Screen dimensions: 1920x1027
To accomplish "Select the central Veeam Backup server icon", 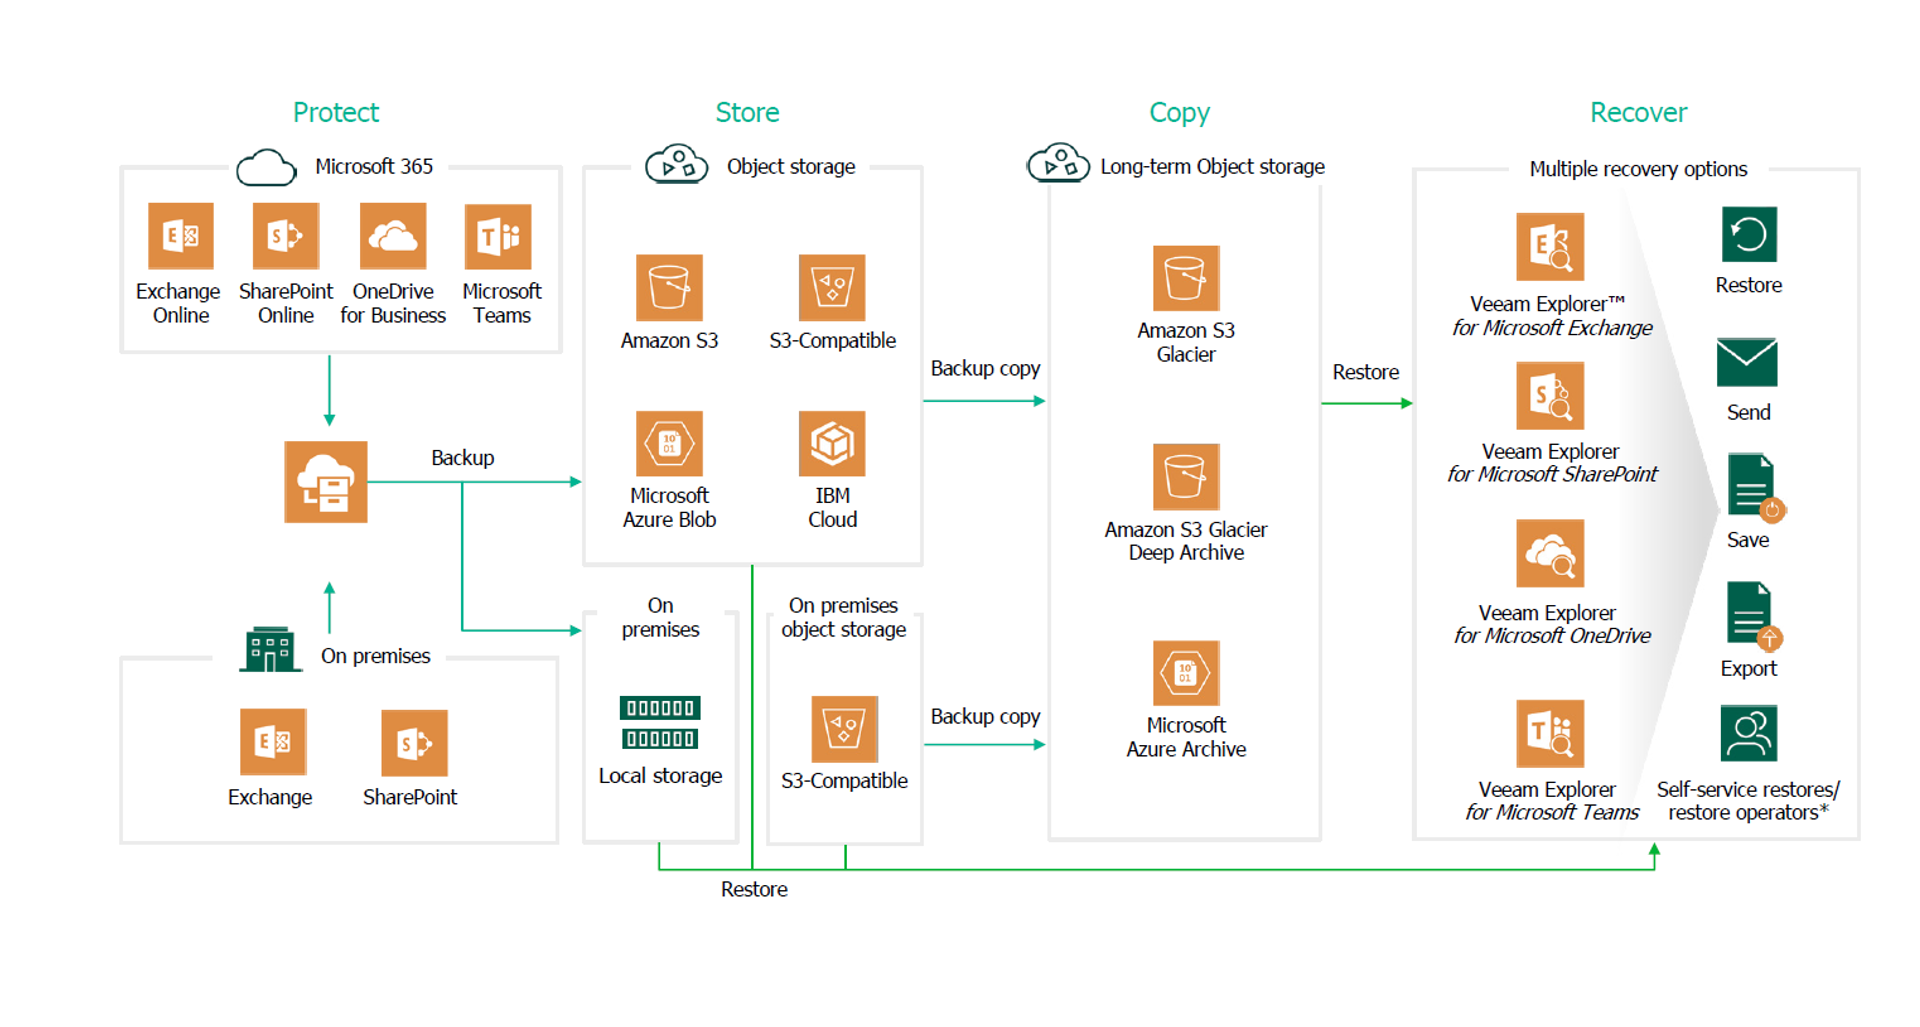I will pyautogui.click(x=326, y=482).
